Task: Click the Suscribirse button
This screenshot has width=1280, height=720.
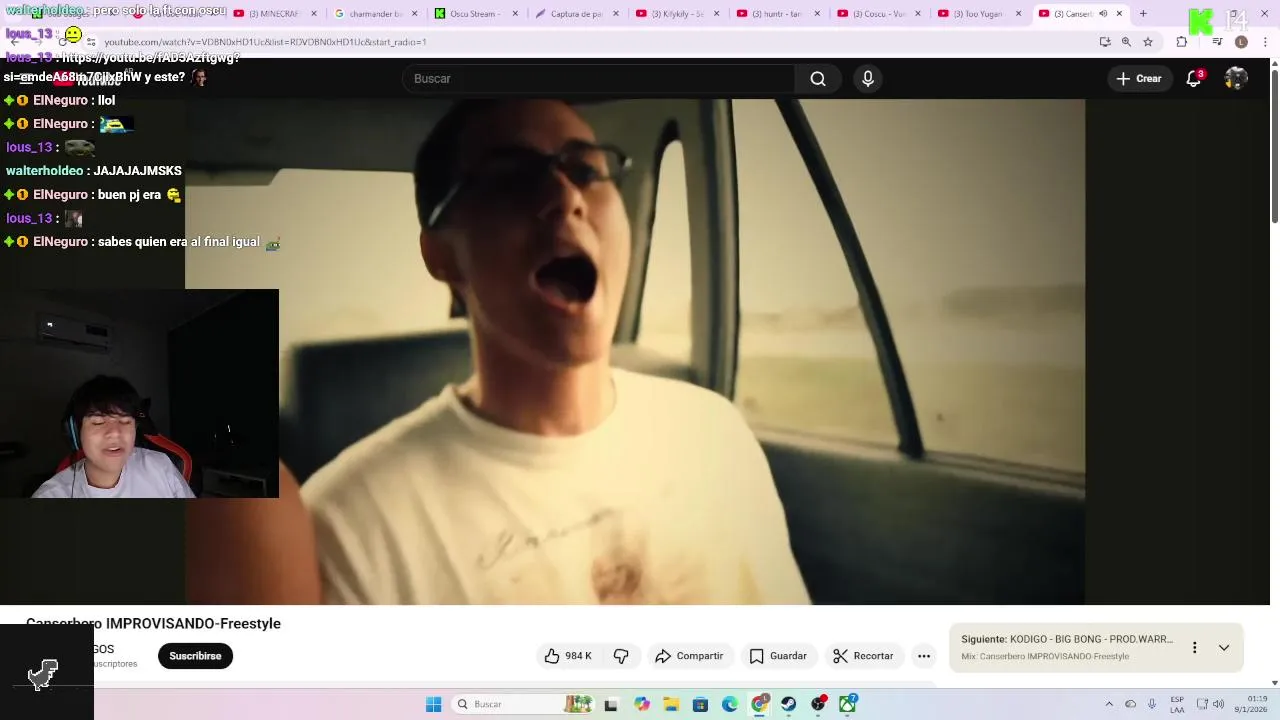Action: coord(195,656)
